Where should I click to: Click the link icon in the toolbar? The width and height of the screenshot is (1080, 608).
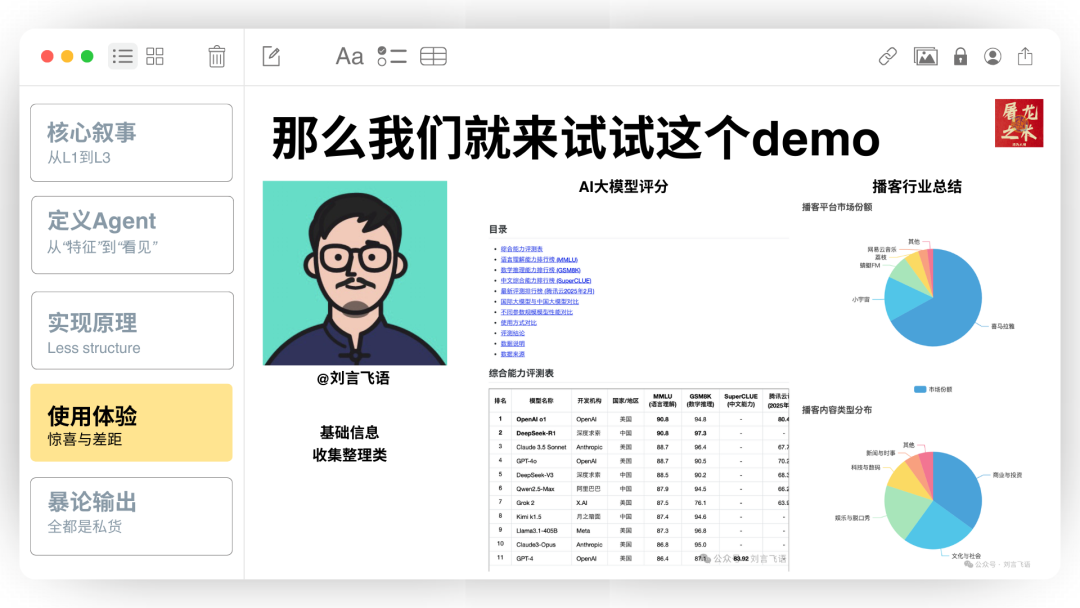click(887, 56)
